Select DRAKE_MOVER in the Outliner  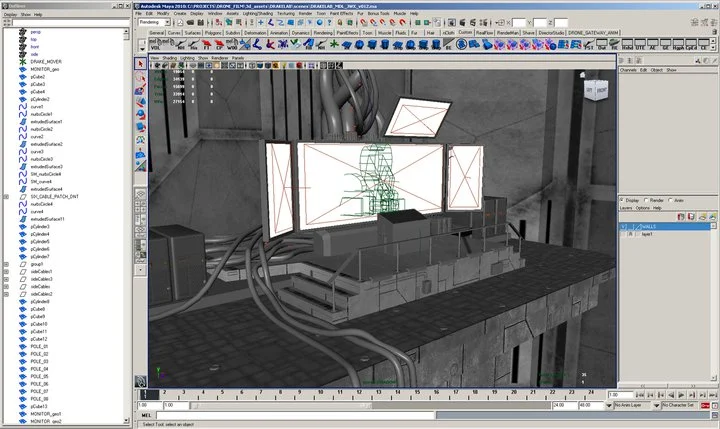(46, 62)
